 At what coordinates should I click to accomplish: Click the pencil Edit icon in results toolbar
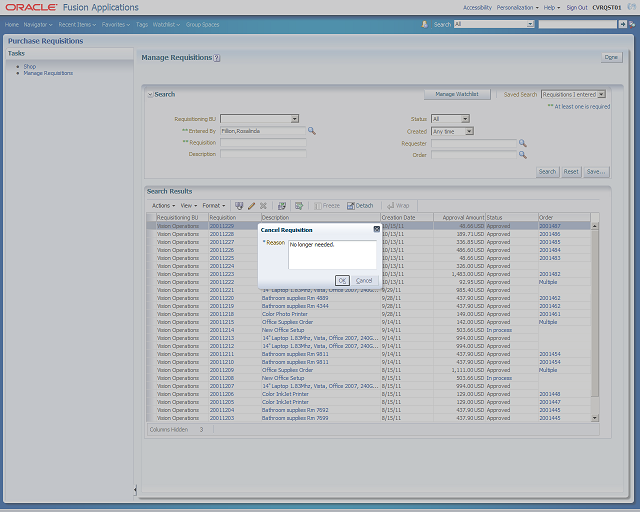click(x=251, y=206)
